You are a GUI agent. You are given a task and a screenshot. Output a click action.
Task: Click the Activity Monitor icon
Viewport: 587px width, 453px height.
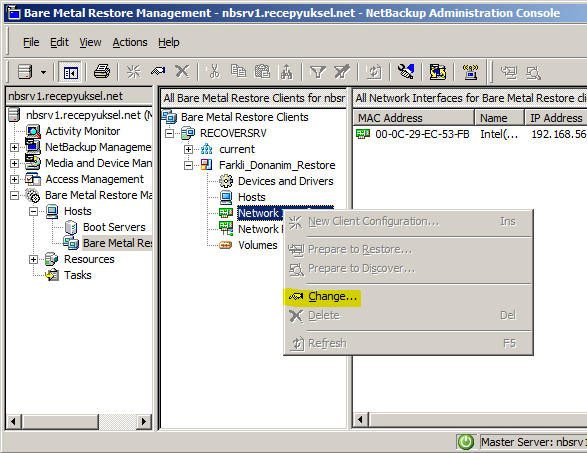[33, 131]
